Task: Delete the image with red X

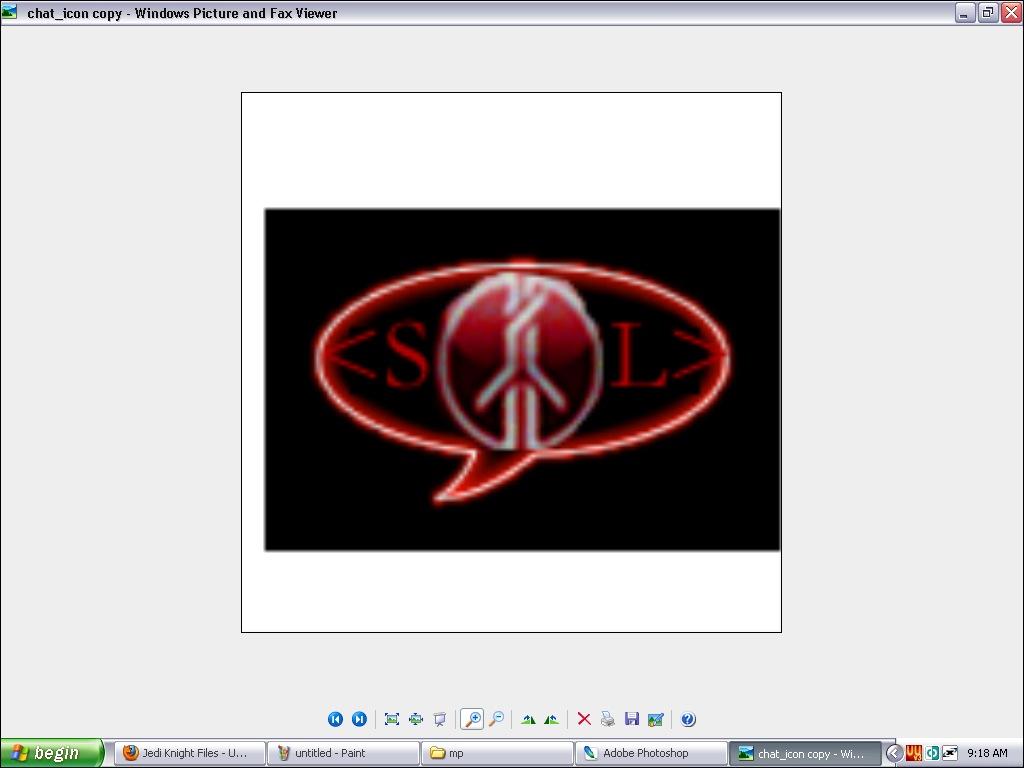Action: (x=584, y=719)
